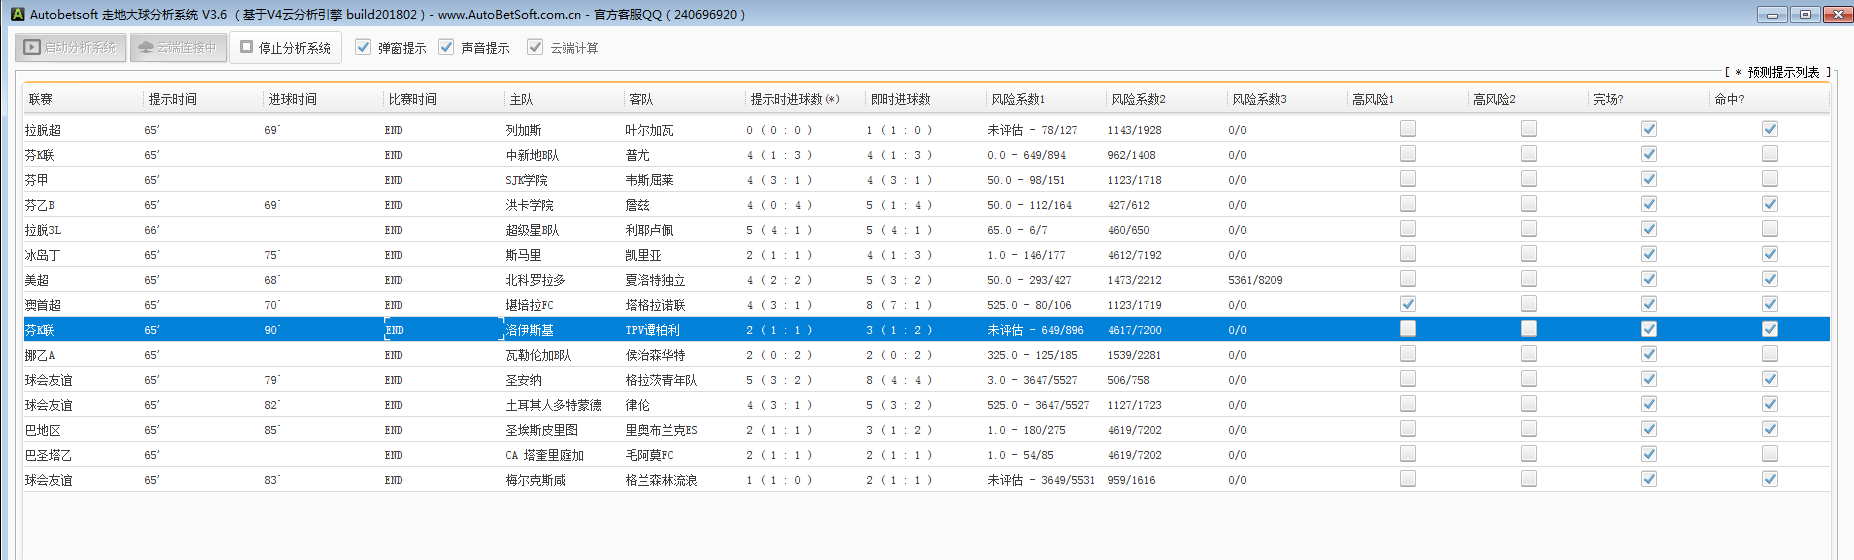Click the 预测提示列表 group label
Screen dimensions: 1854x560
(1782, 72)
